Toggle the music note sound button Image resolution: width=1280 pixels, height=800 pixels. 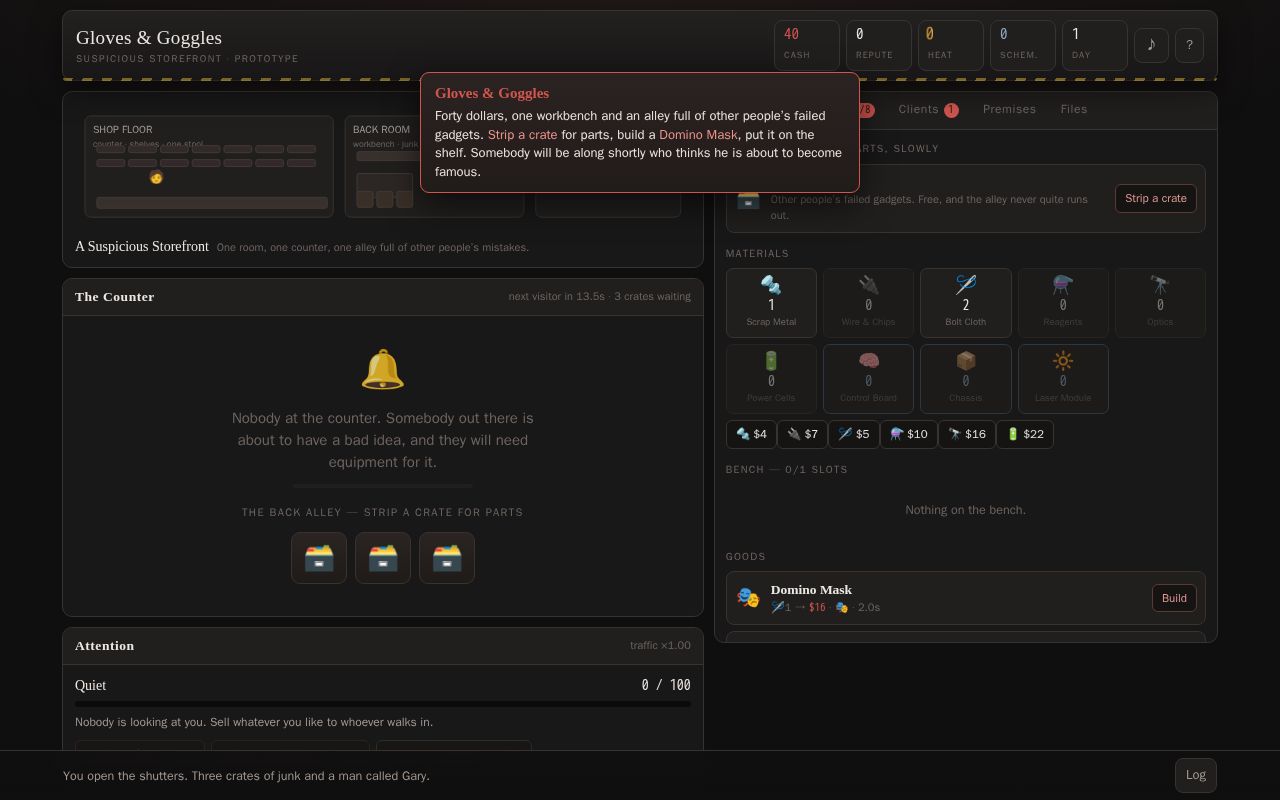1151,45
